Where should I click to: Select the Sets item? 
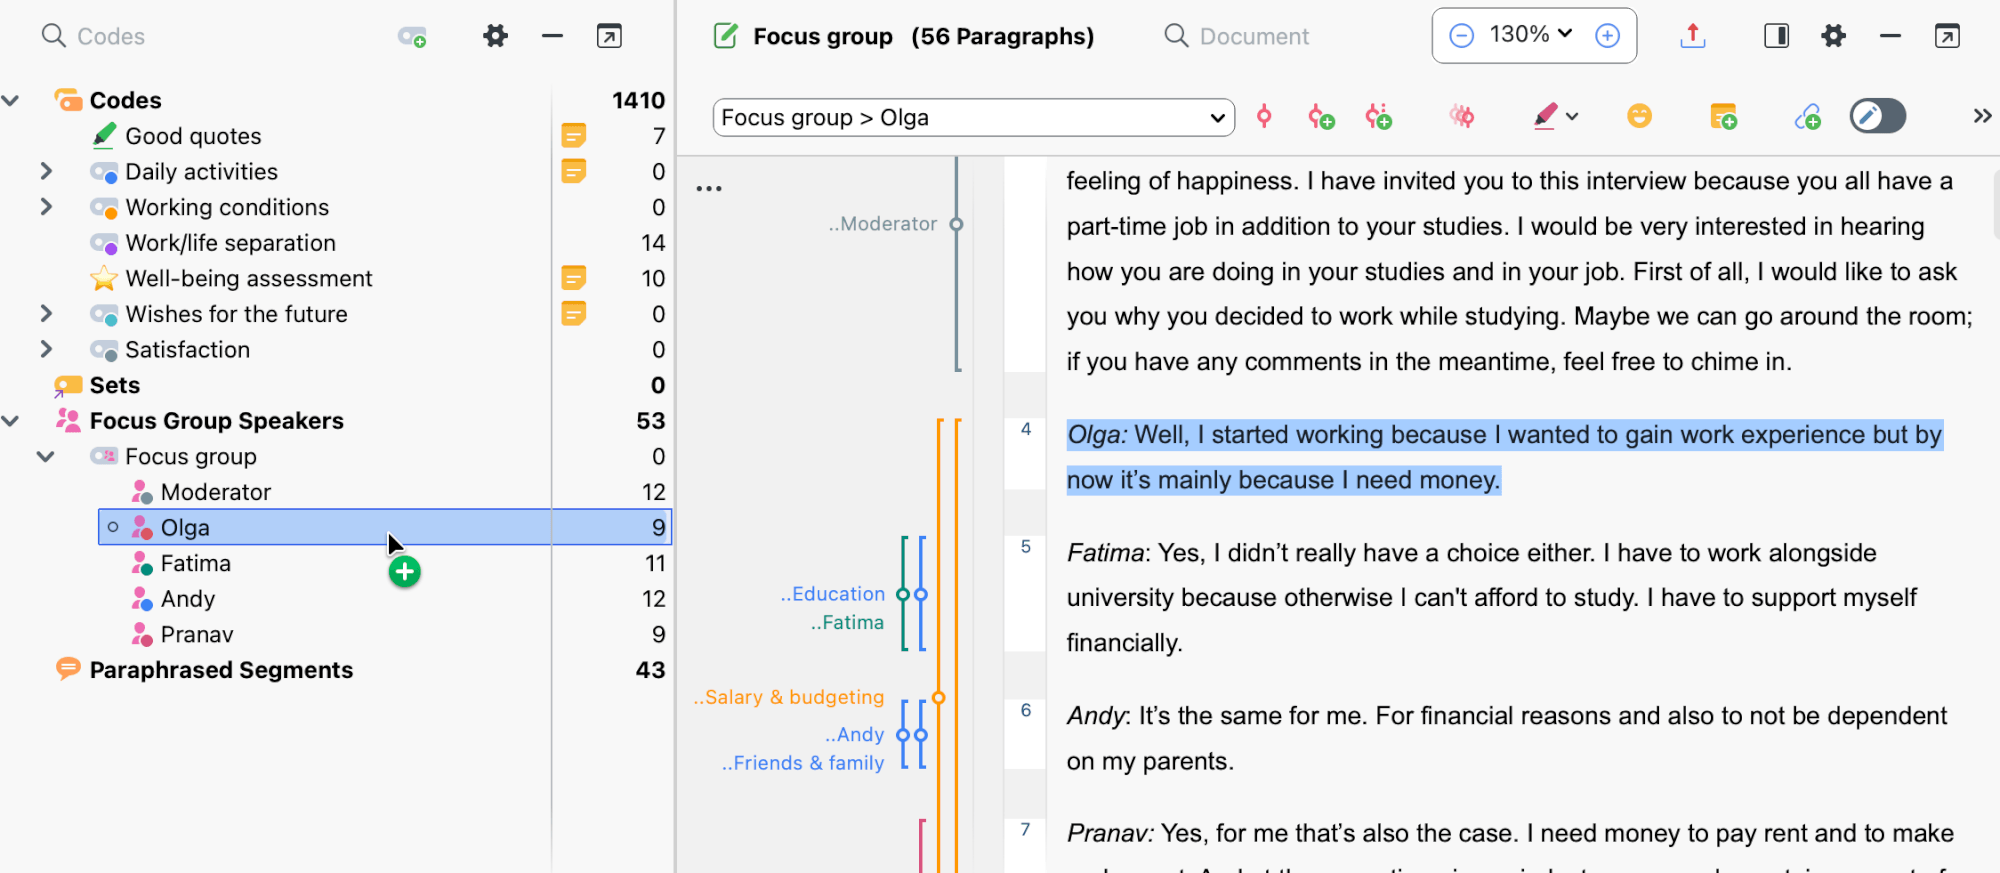(114, 385)
